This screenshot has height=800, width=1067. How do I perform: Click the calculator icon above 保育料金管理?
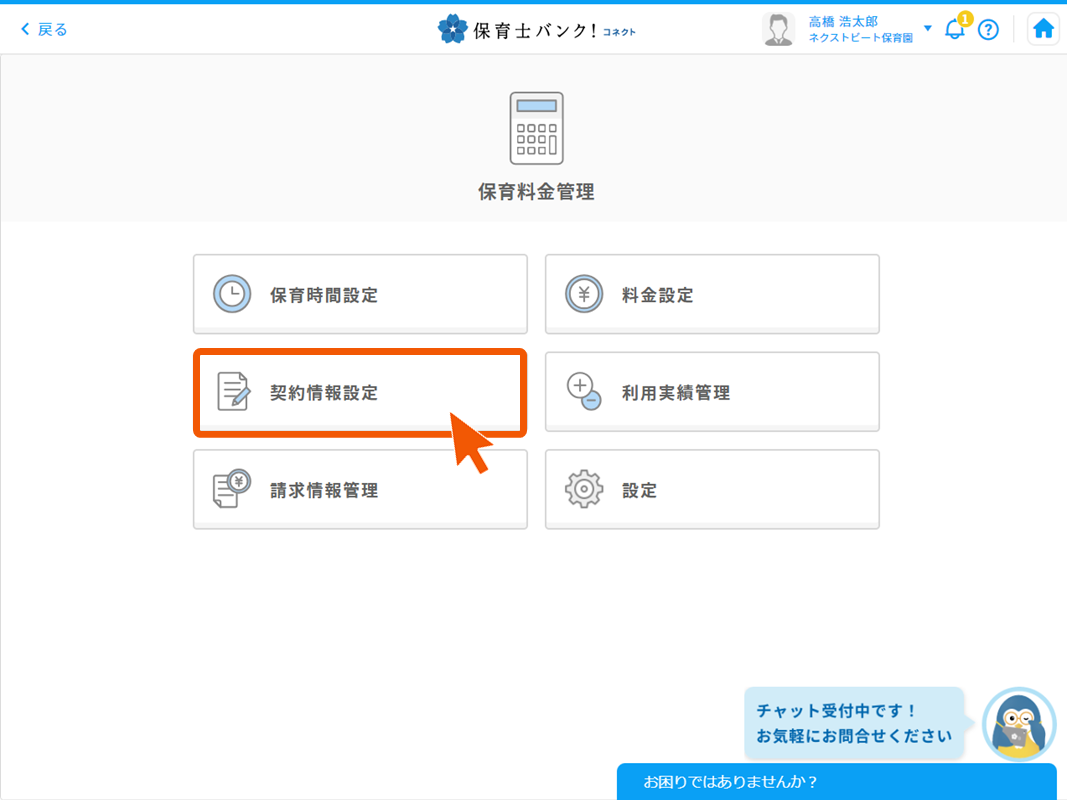(x=536, y=128)
